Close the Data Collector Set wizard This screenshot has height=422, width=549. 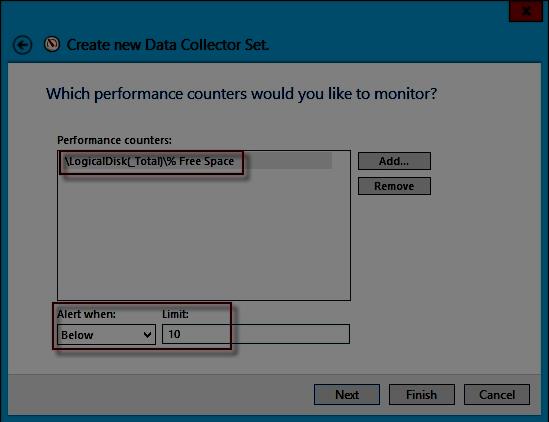coord(526,11)
